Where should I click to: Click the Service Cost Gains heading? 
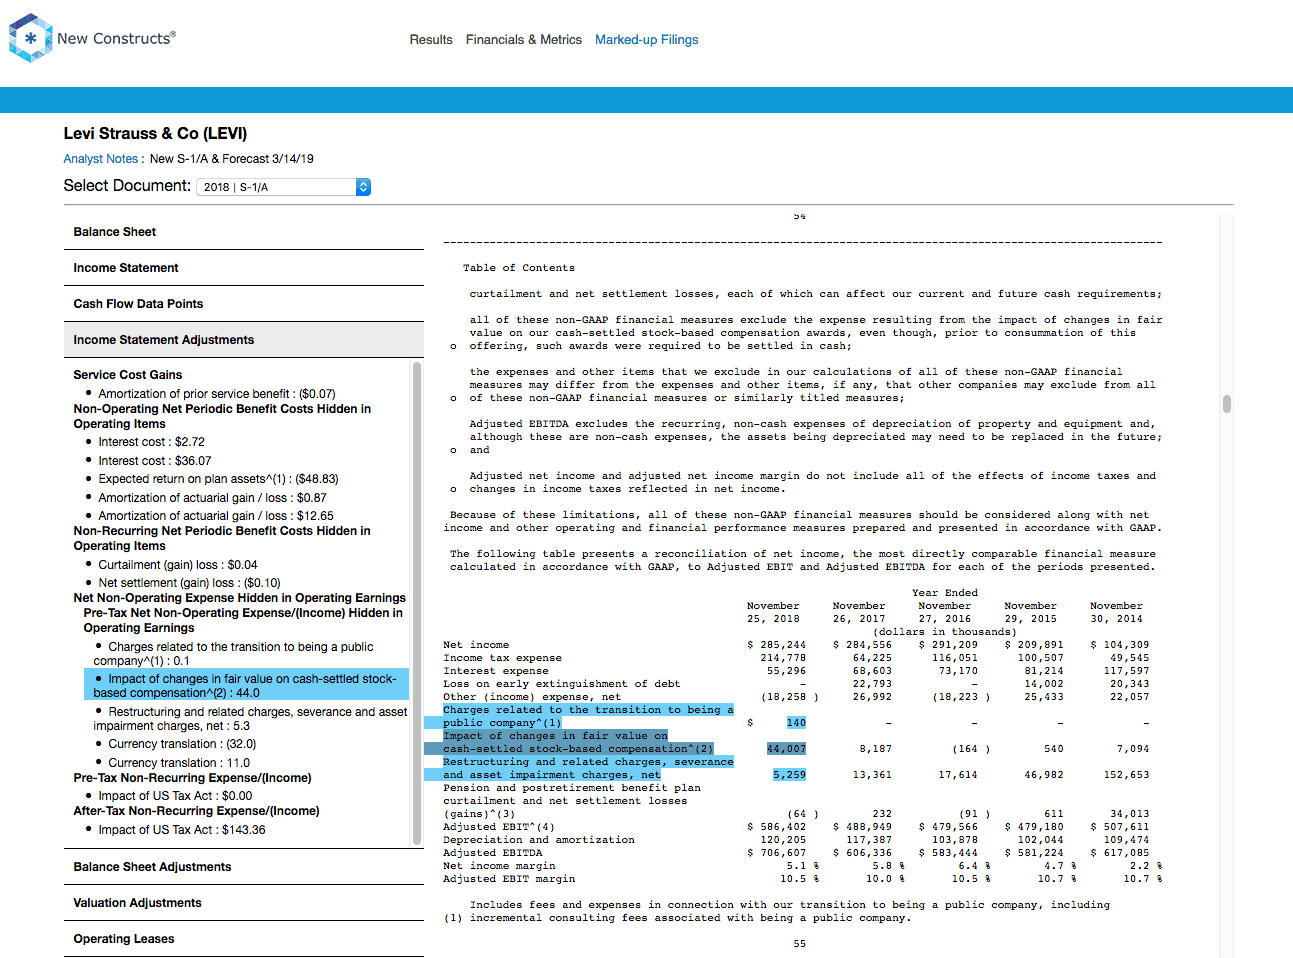128,375
